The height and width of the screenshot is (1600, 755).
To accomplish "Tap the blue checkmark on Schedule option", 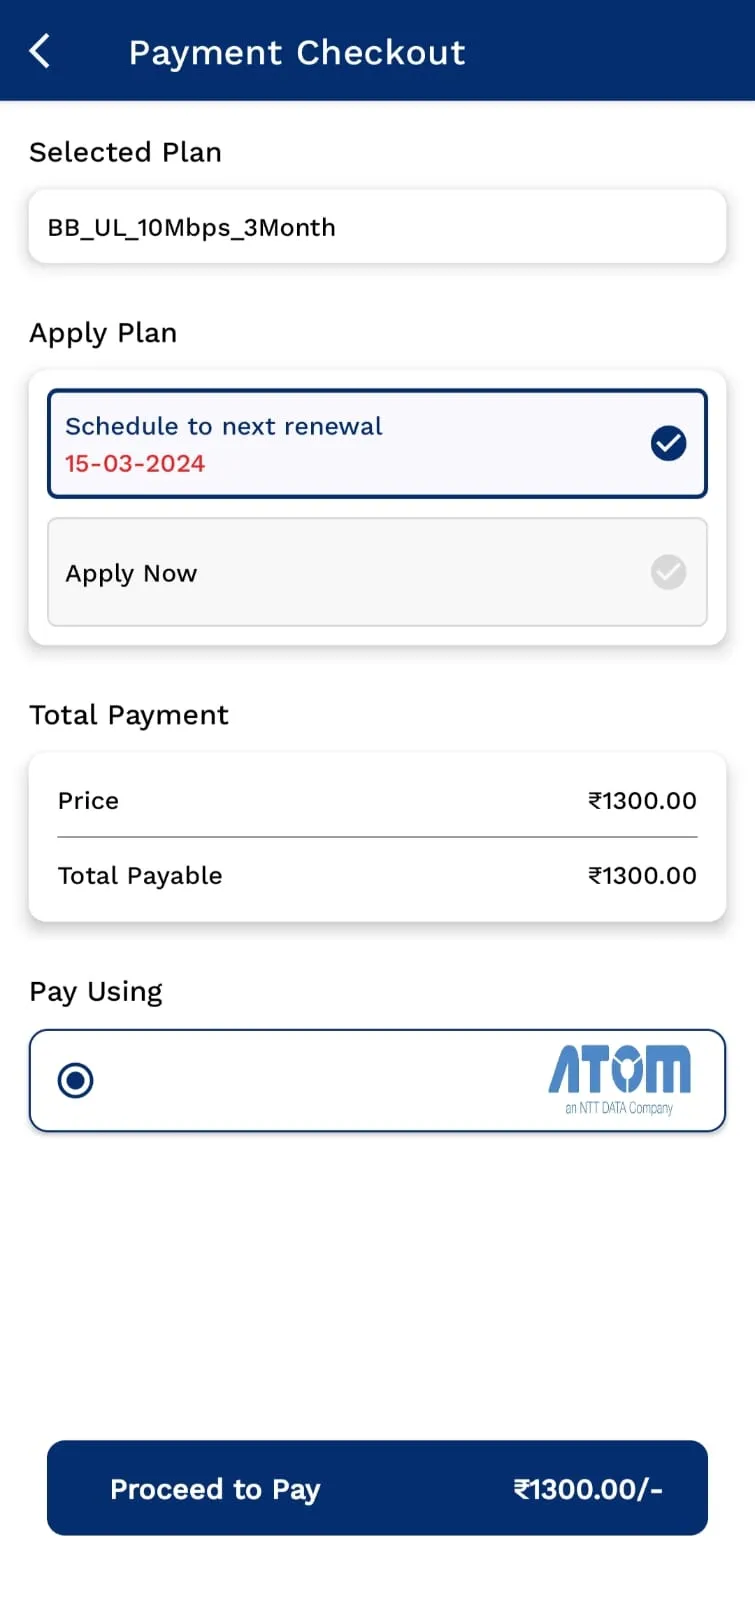I will point(668,443).
